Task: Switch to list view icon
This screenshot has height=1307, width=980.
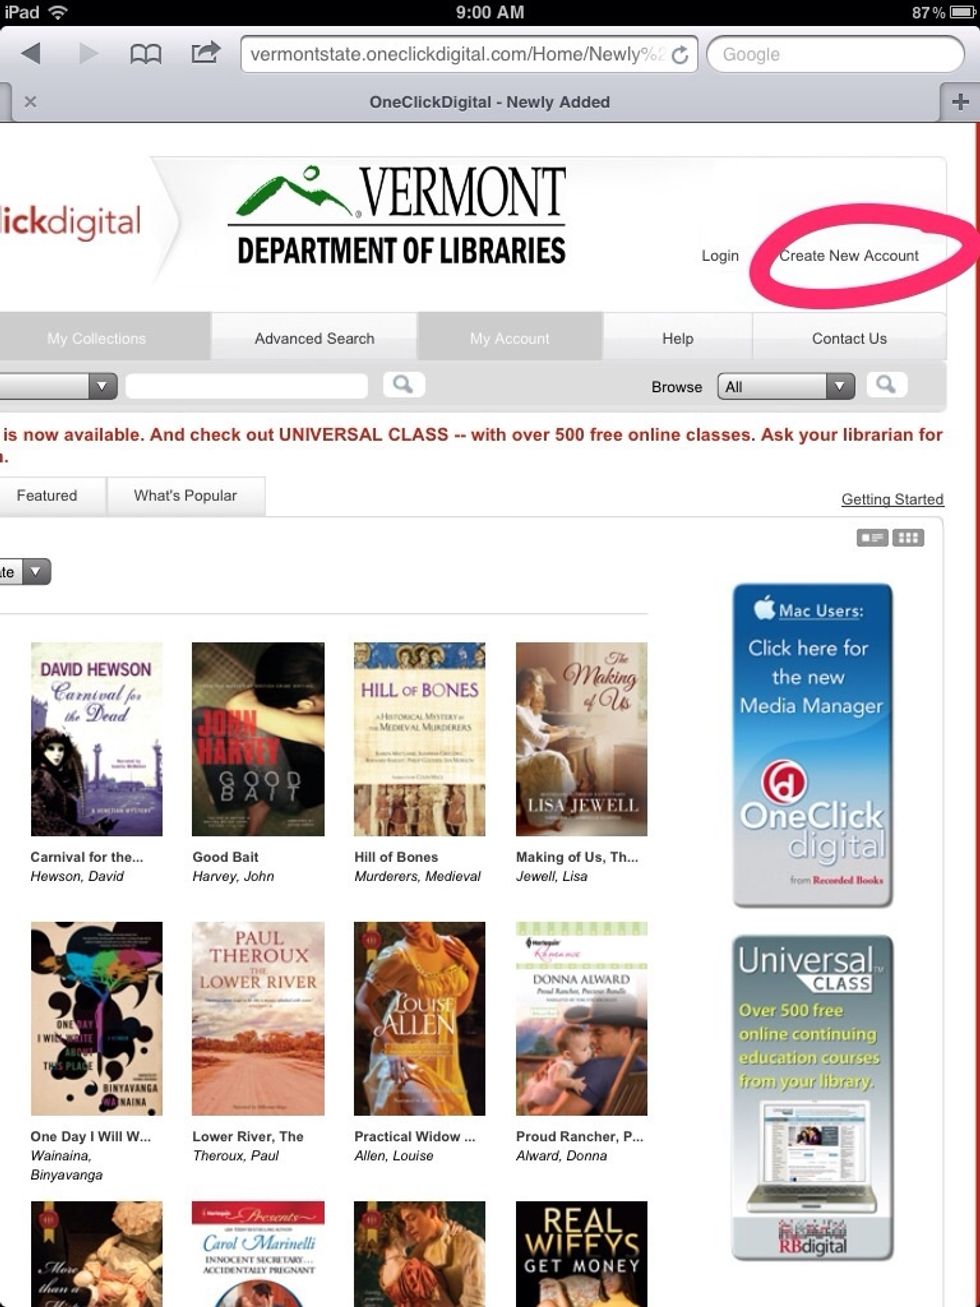Action: (x=872, y=538)
